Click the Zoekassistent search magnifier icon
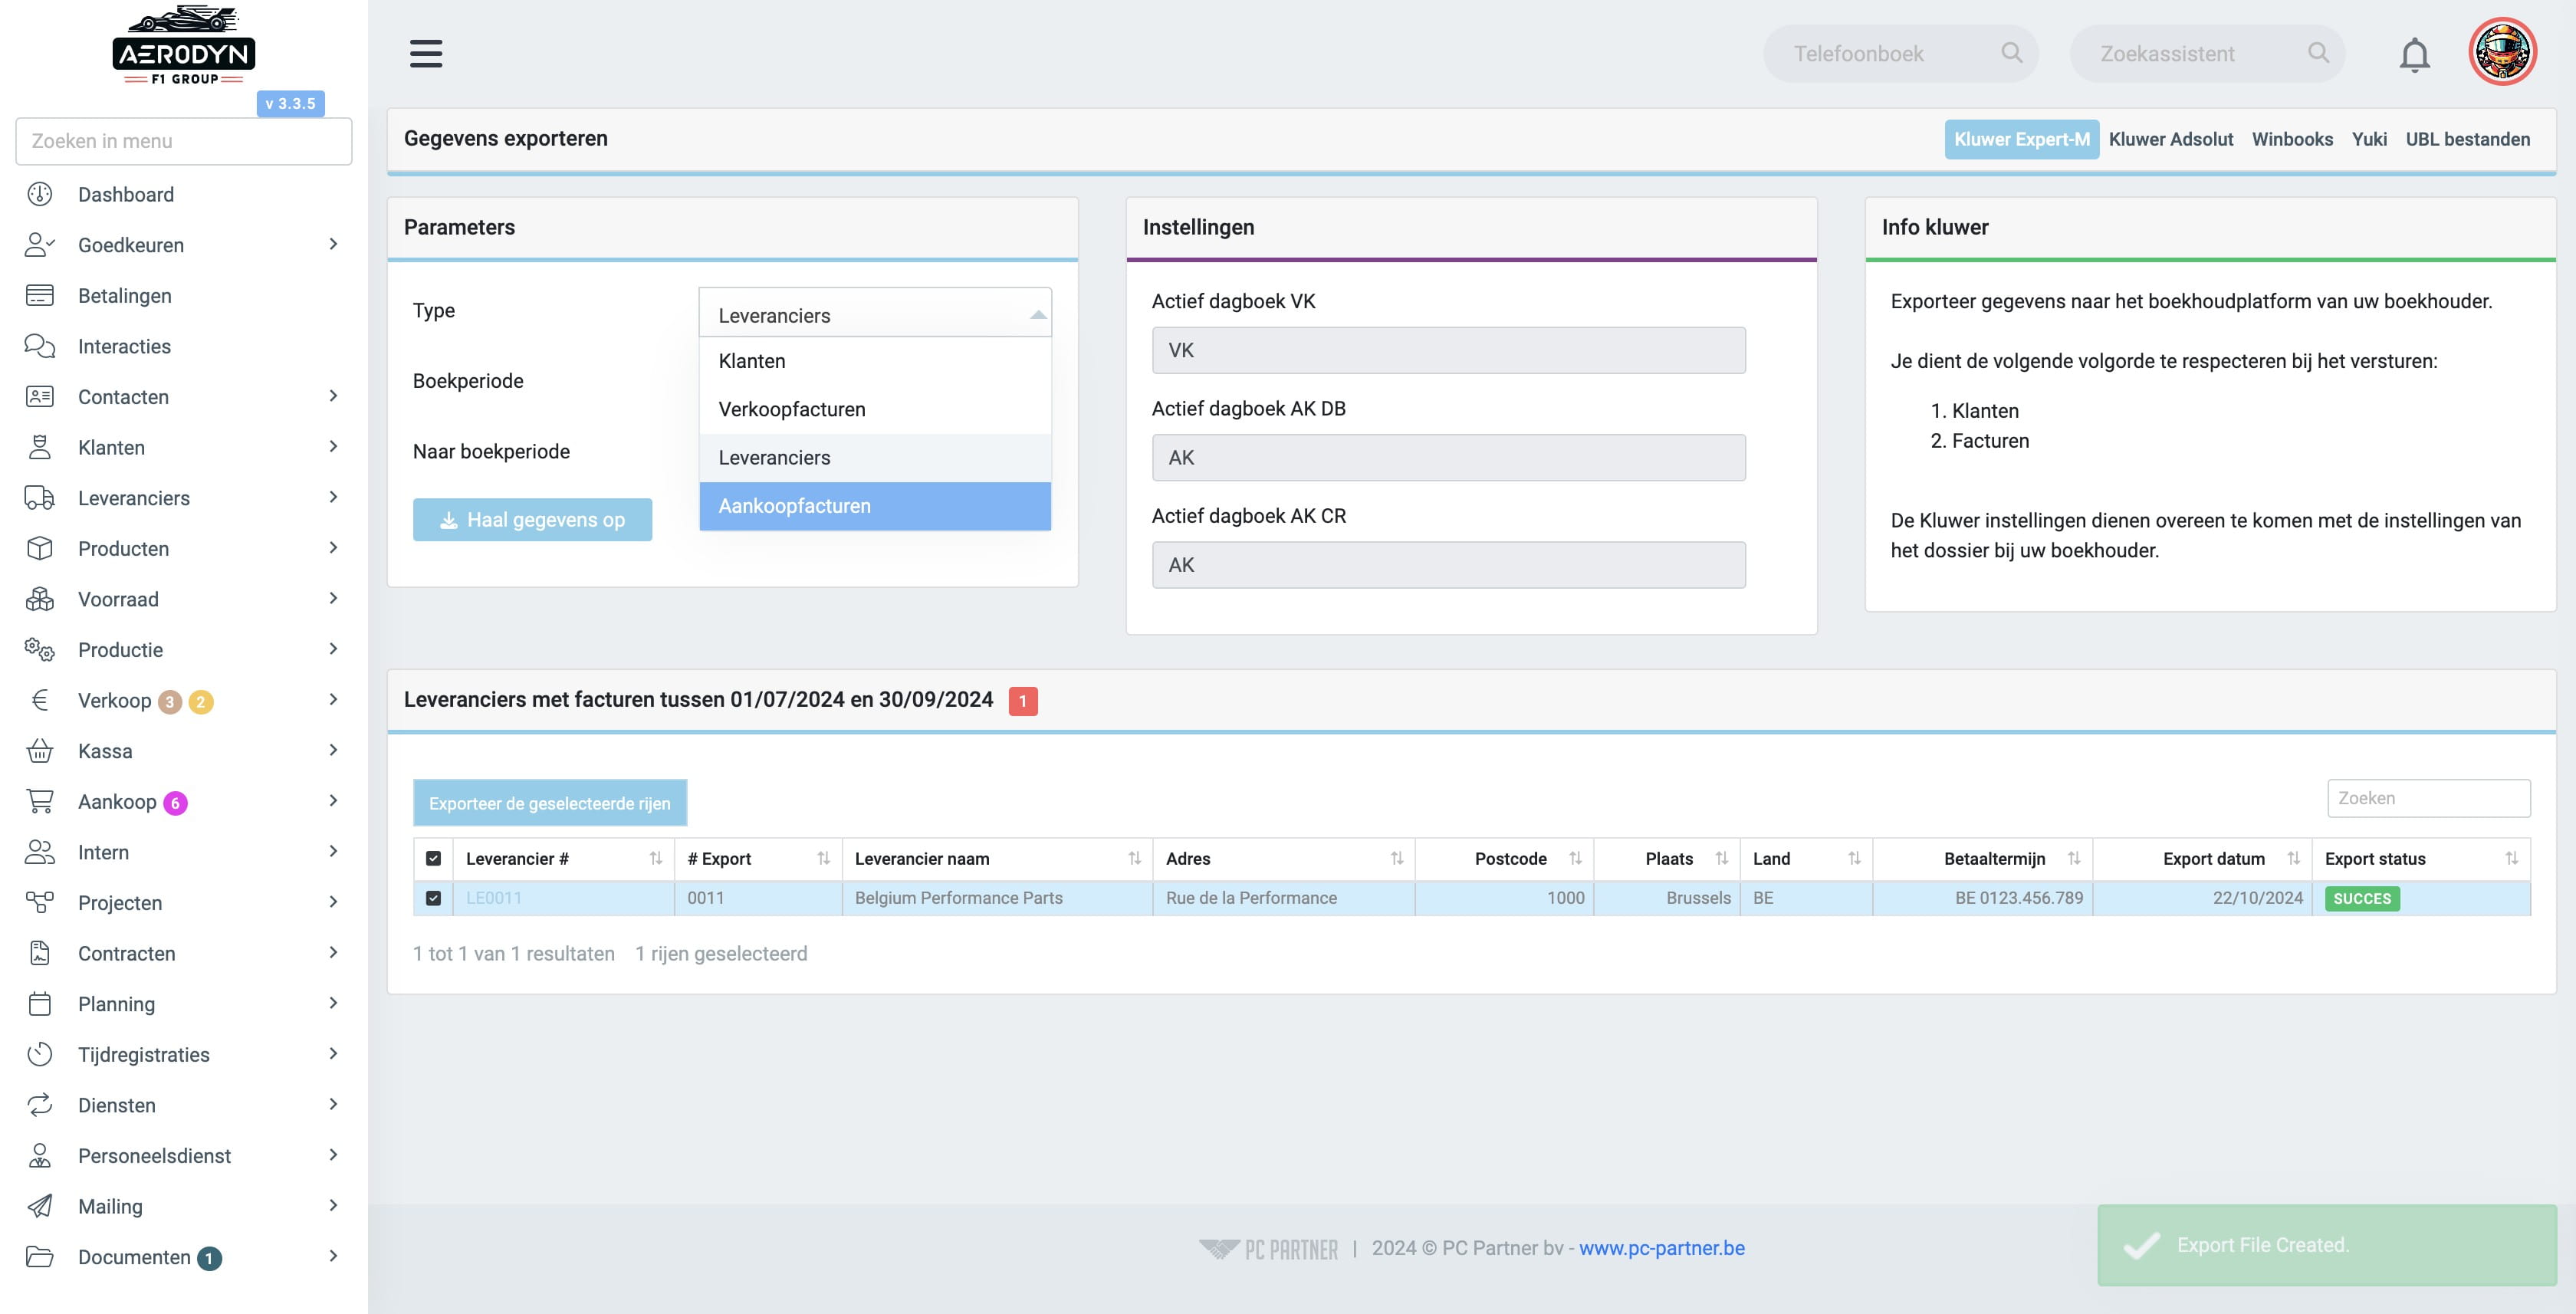Screen dimensions: 2576x1314 point(2318,53)
